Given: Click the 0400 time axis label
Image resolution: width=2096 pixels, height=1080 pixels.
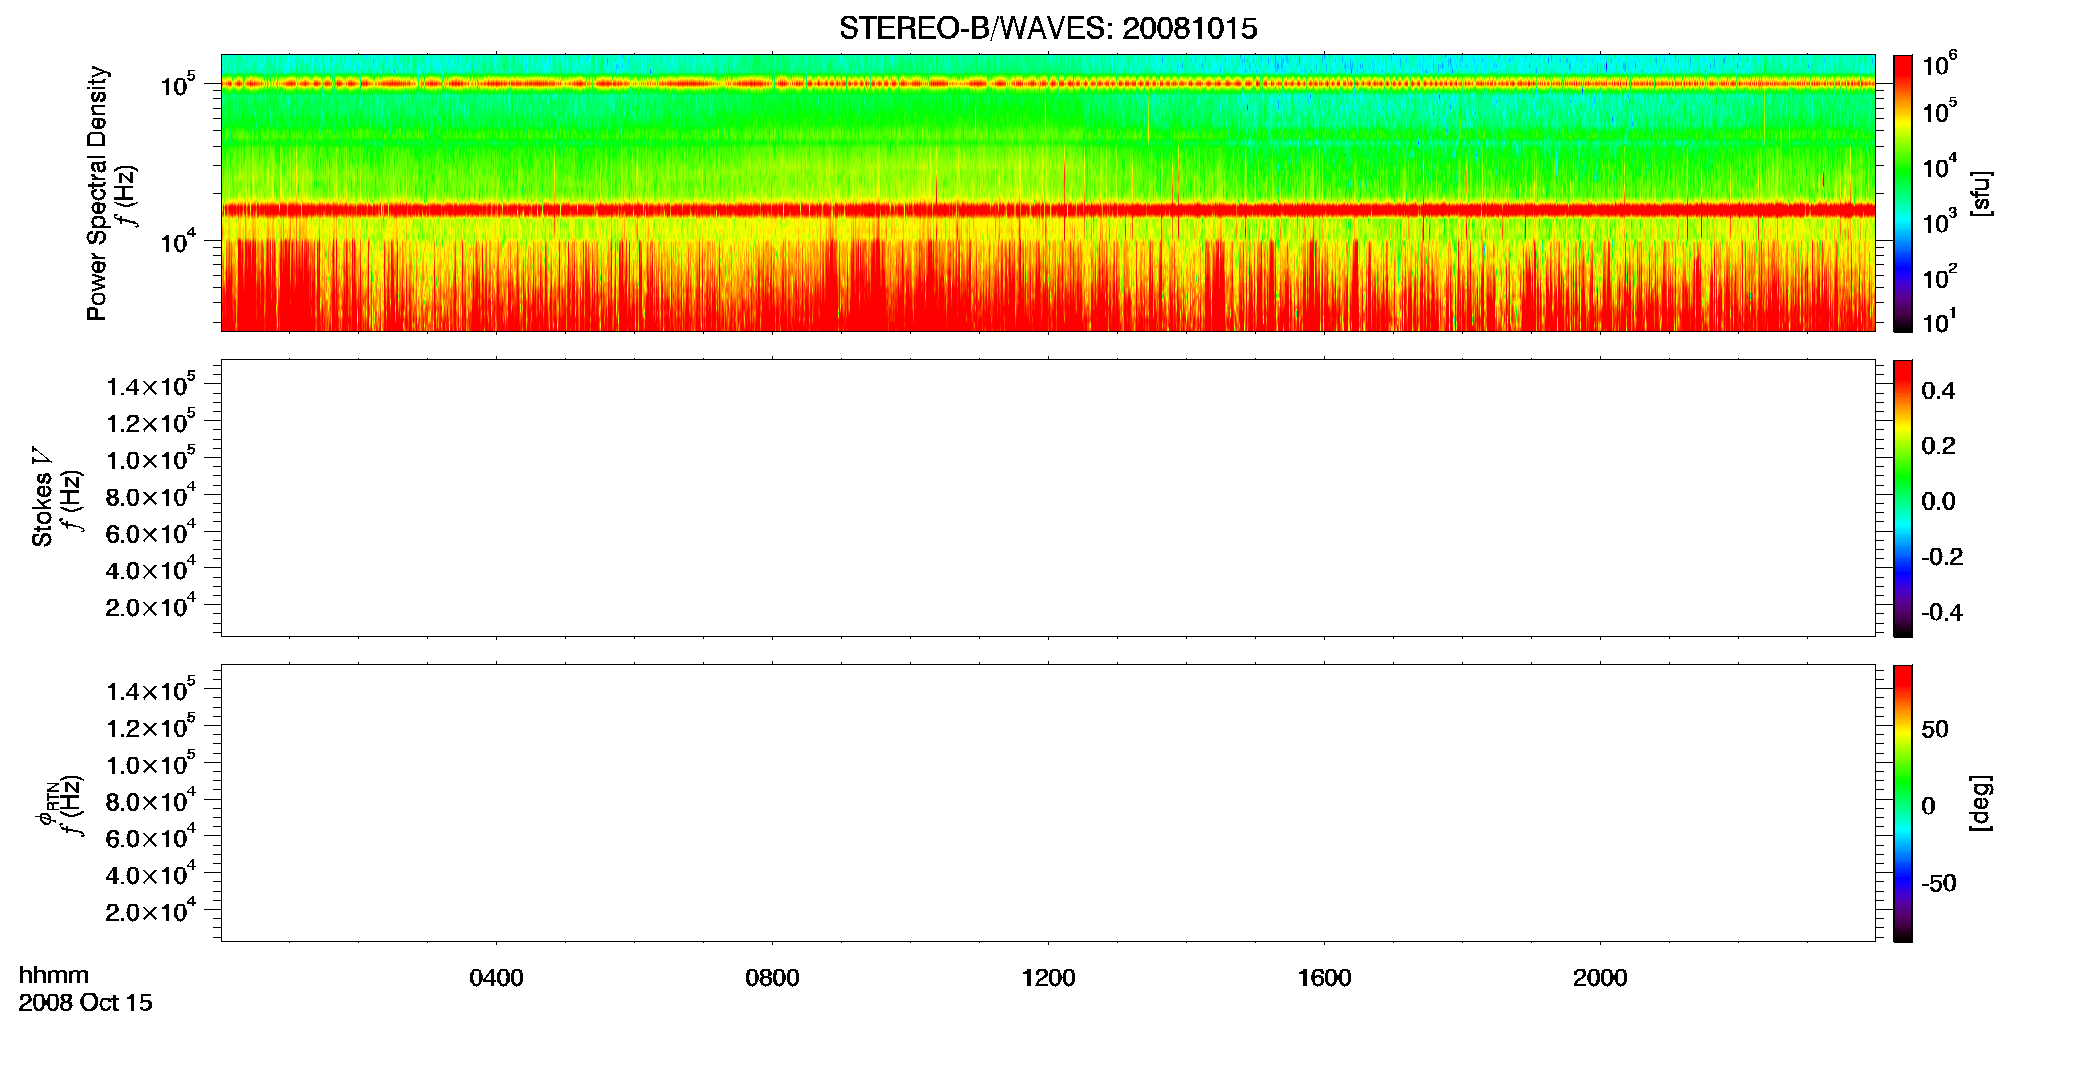Looking at the screenshot, I should tap(496, 978).
